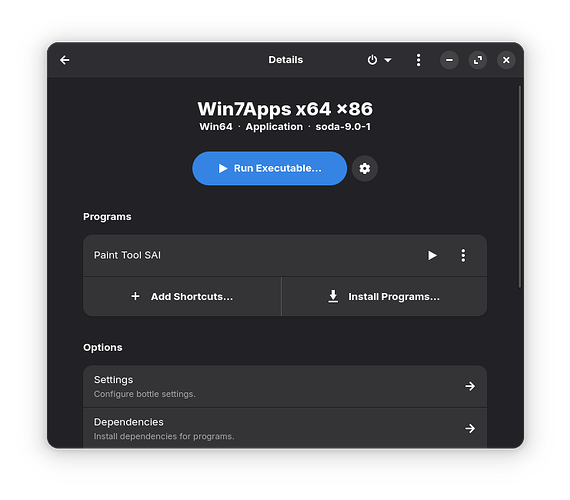Screen dimensions: 570x500
Task: Click the Programs section heading
Action: click(x=107, y=217)
